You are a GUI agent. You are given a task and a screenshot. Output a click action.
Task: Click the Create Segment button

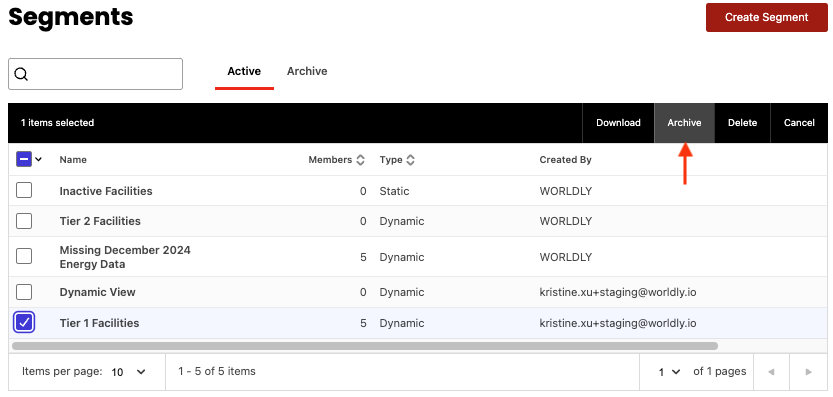coord(767,17)
